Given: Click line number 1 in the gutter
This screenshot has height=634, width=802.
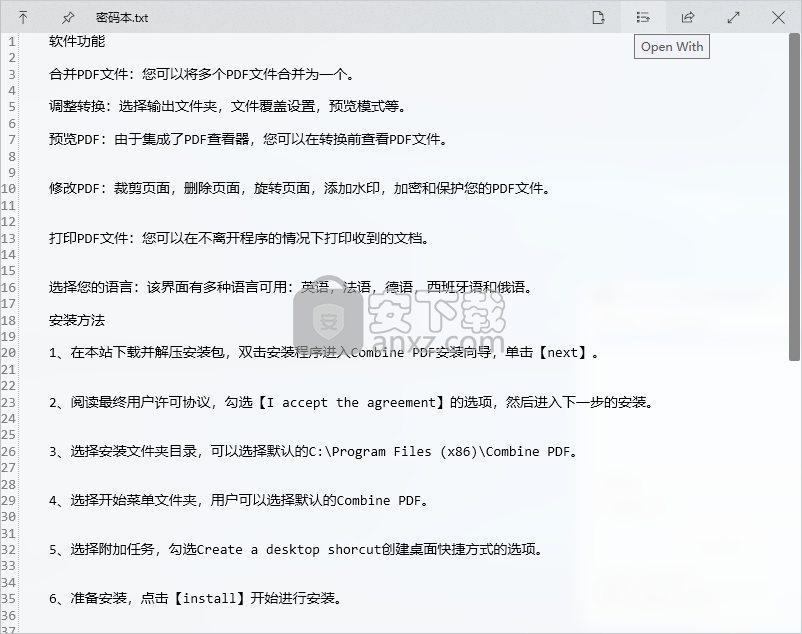Looking at the screenshot, I should [11, 41].
